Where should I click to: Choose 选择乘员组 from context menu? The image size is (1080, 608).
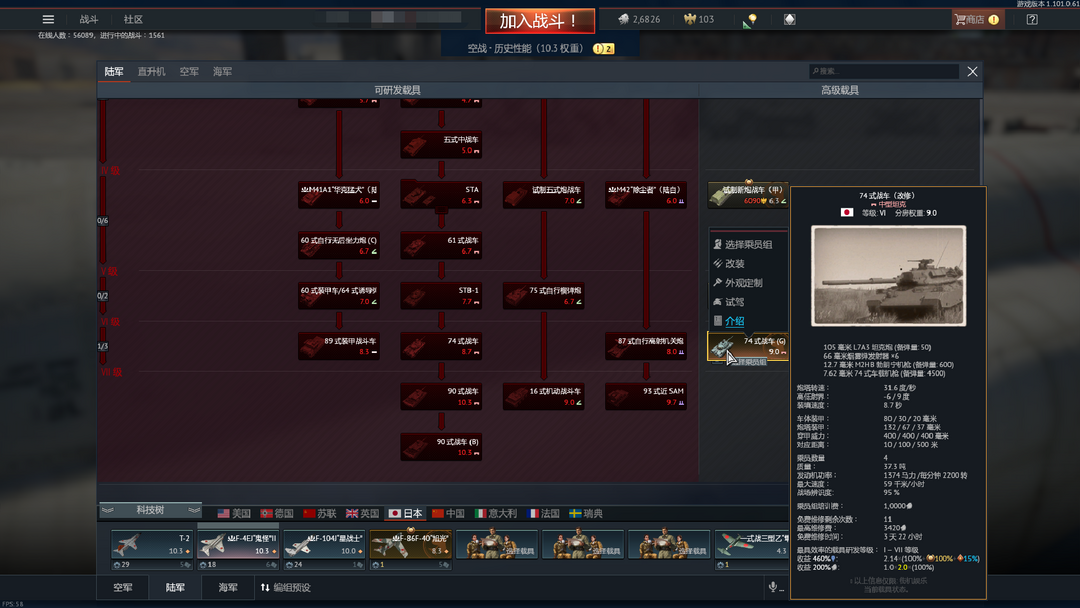point(748,244)
